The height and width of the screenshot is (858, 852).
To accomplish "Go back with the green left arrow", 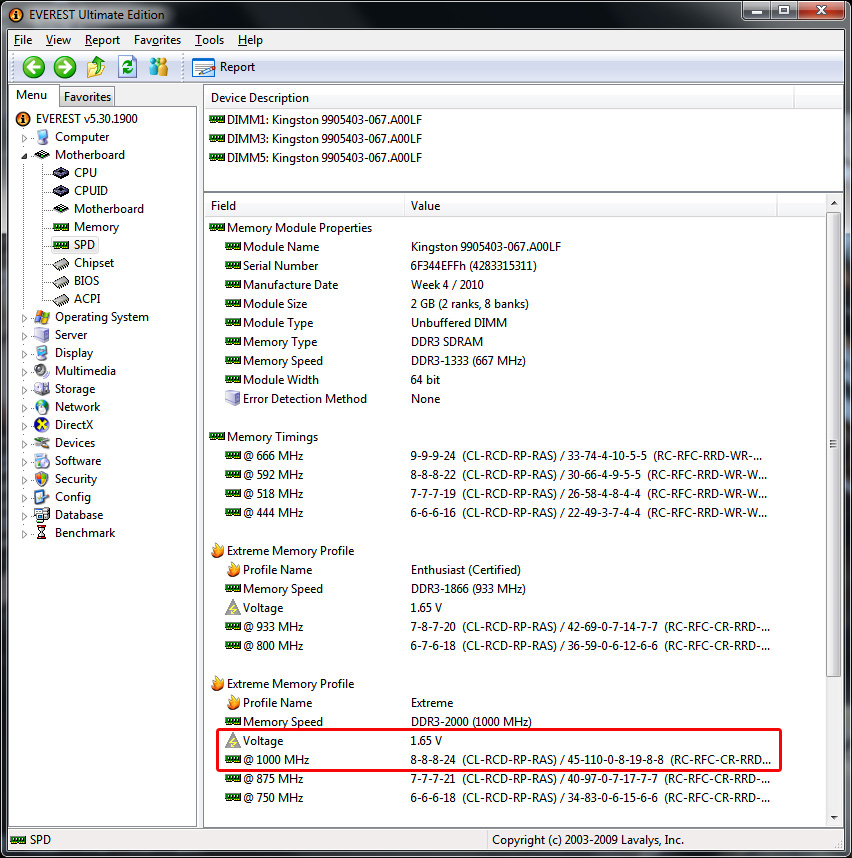I will pos(33,67).
